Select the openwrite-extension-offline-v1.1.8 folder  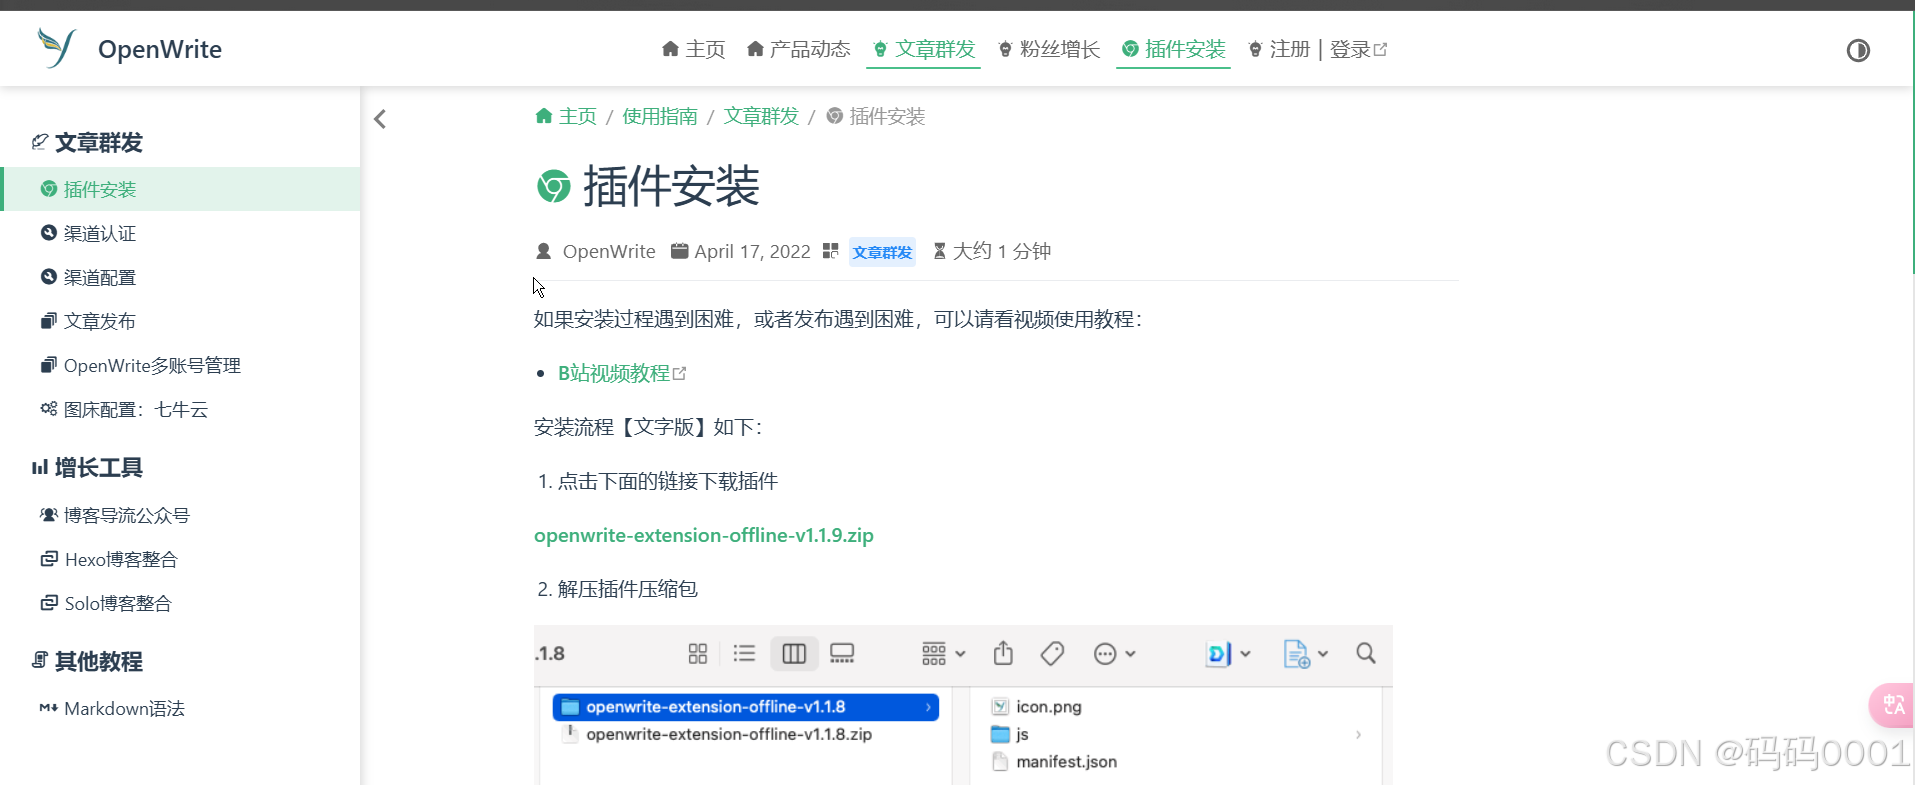tap(746, 707)
